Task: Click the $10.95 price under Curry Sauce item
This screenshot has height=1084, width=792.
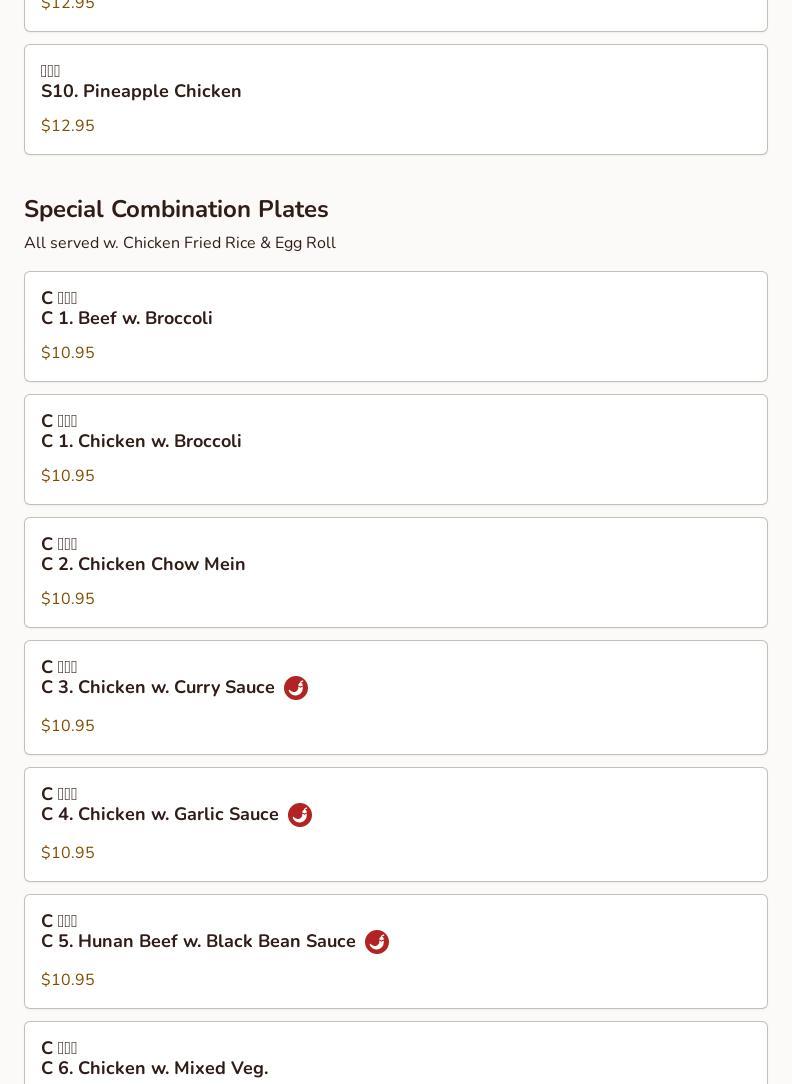Action: 68,726
